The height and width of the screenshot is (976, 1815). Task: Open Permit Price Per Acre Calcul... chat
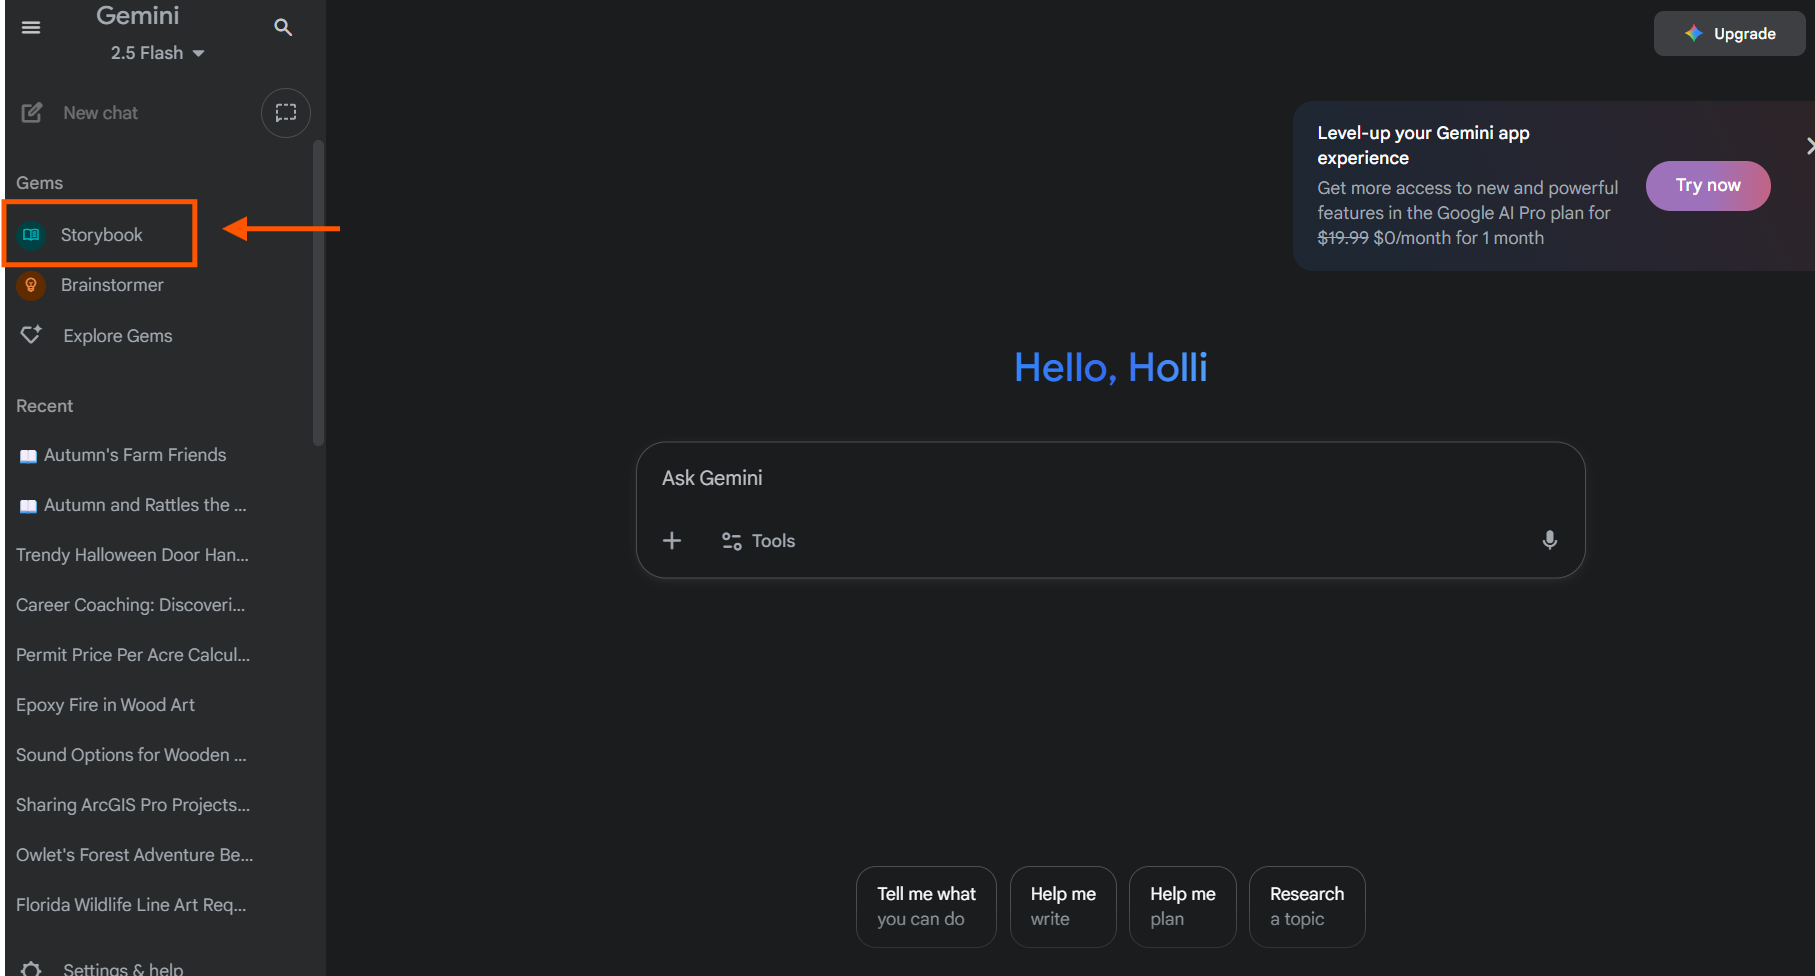click(x=133, y=655)
